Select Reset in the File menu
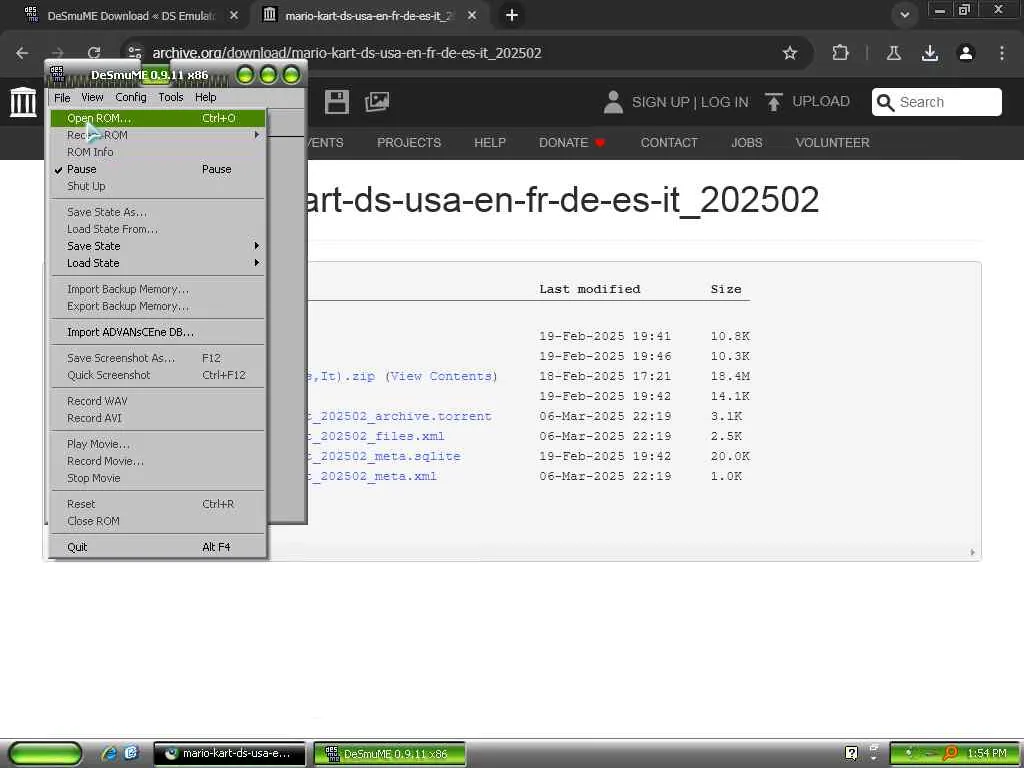Viewport: 1024px width, 768px height. (158, 504)
